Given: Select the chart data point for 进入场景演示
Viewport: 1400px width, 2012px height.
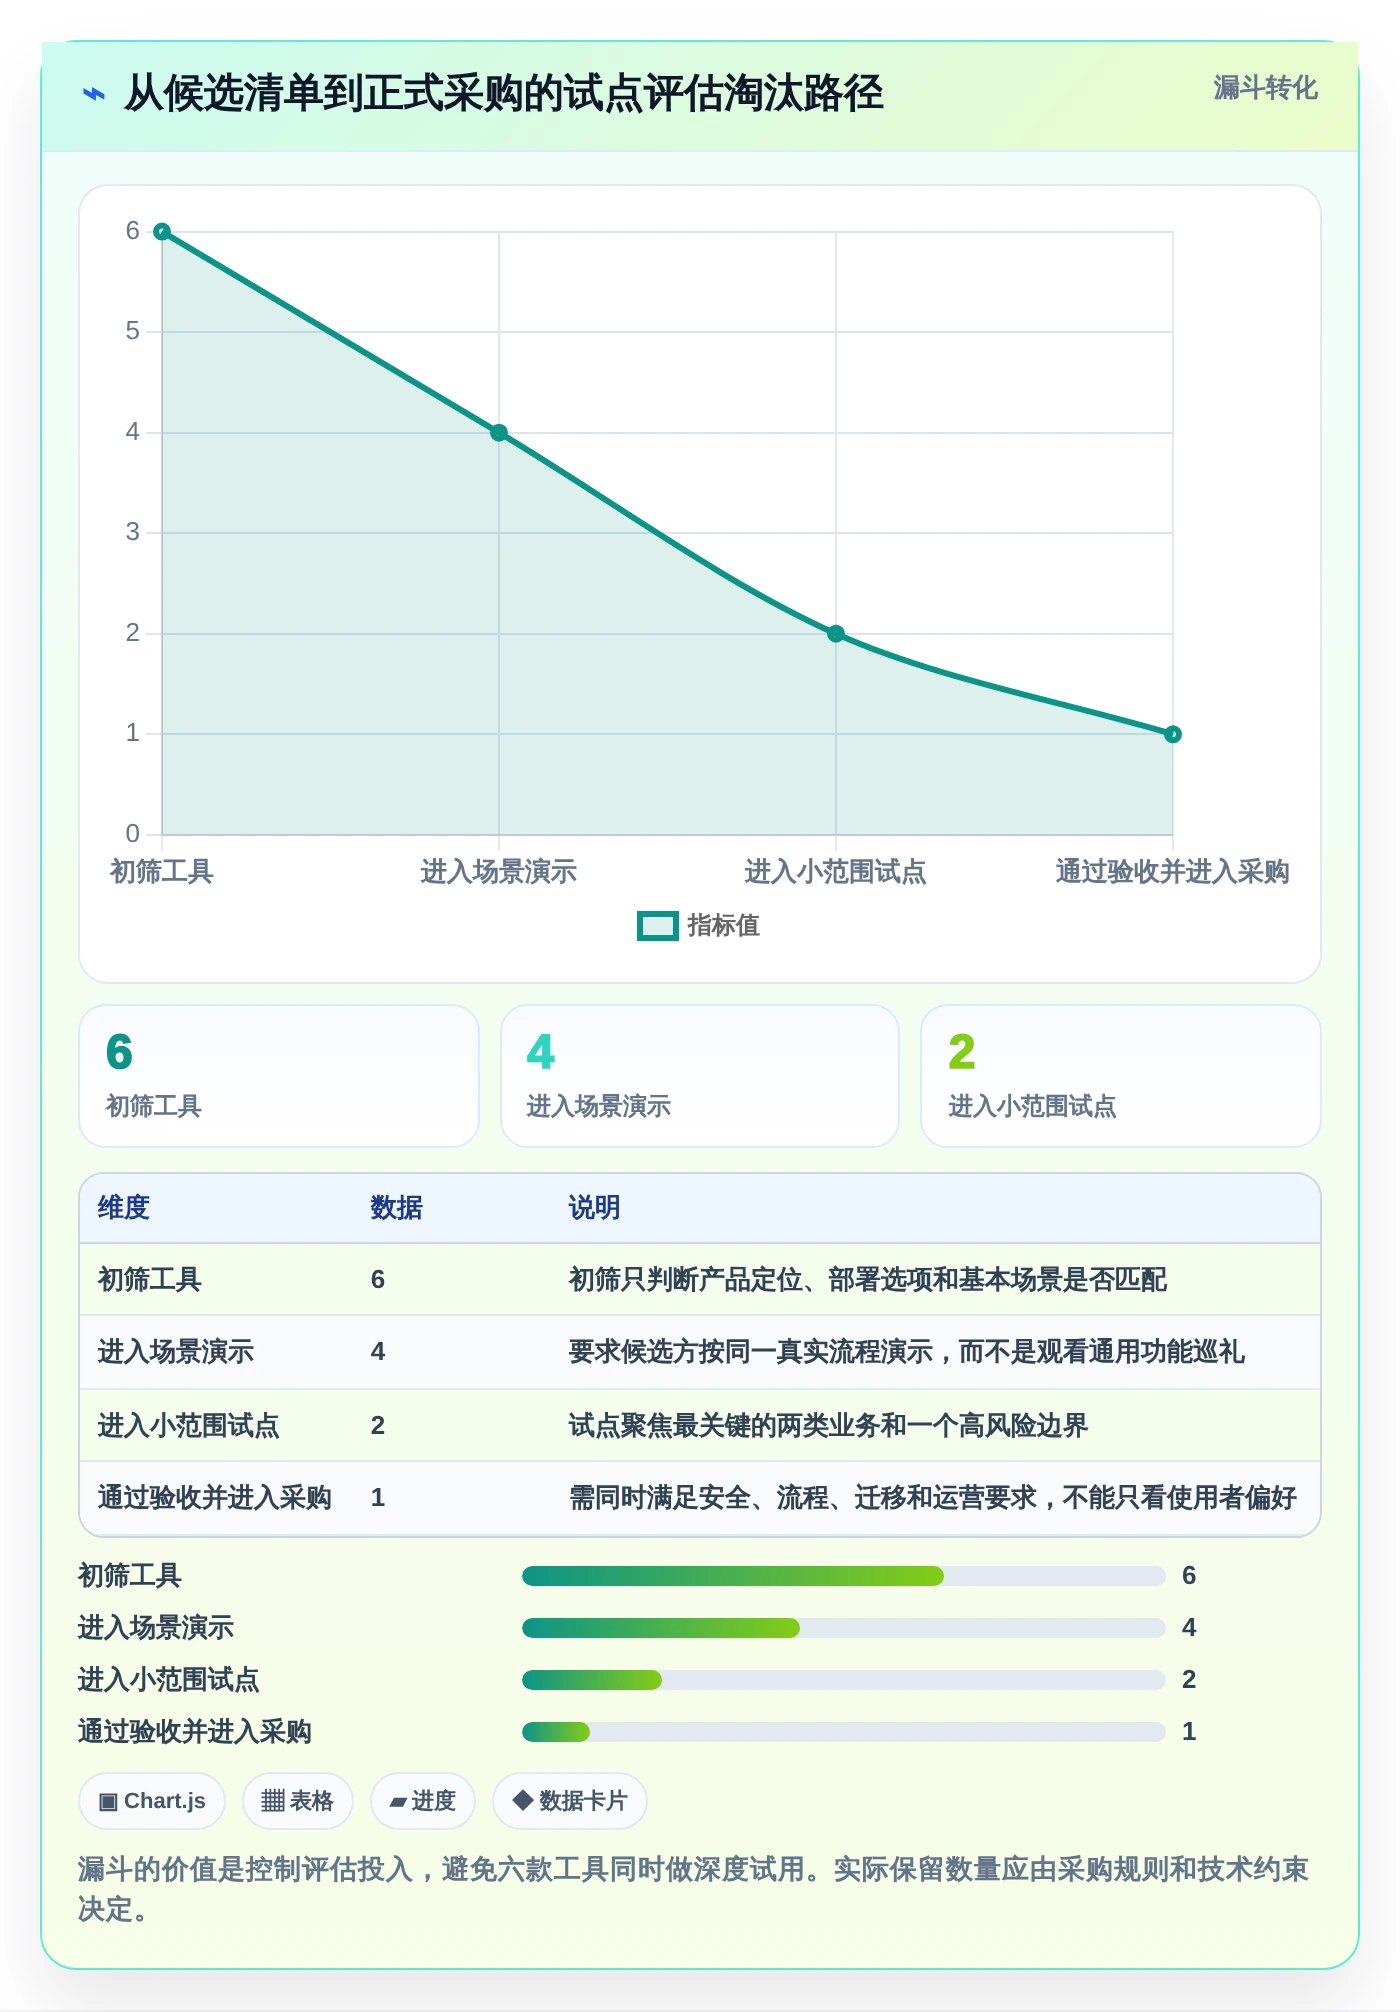Looking at the screenshot, I should coord(499,433).
